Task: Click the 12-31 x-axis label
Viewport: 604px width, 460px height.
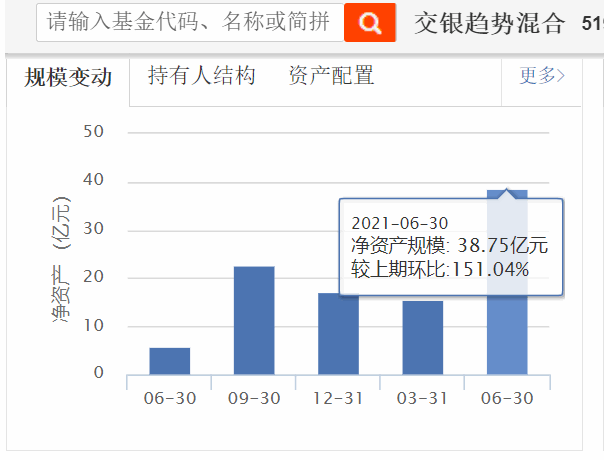Action: (338, 398)
